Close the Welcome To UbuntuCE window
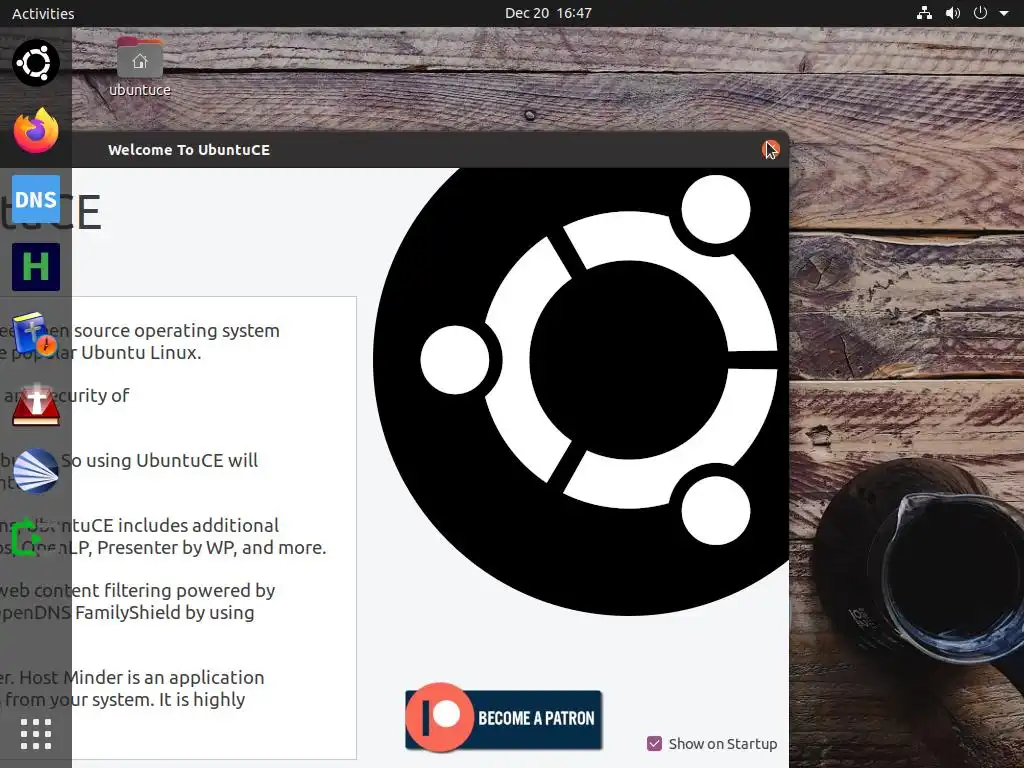Image resolution: width=1024 pixels, height=768 pixels. coord(771,150)
